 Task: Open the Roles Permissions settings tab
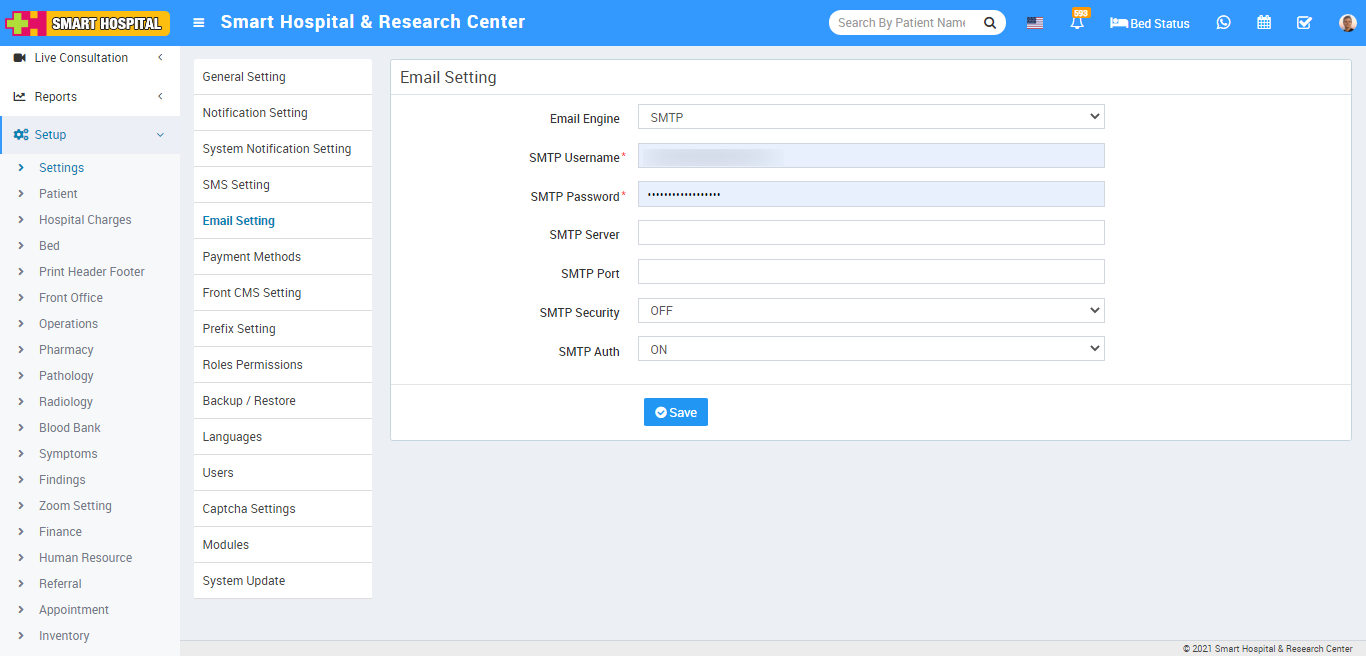252,365
